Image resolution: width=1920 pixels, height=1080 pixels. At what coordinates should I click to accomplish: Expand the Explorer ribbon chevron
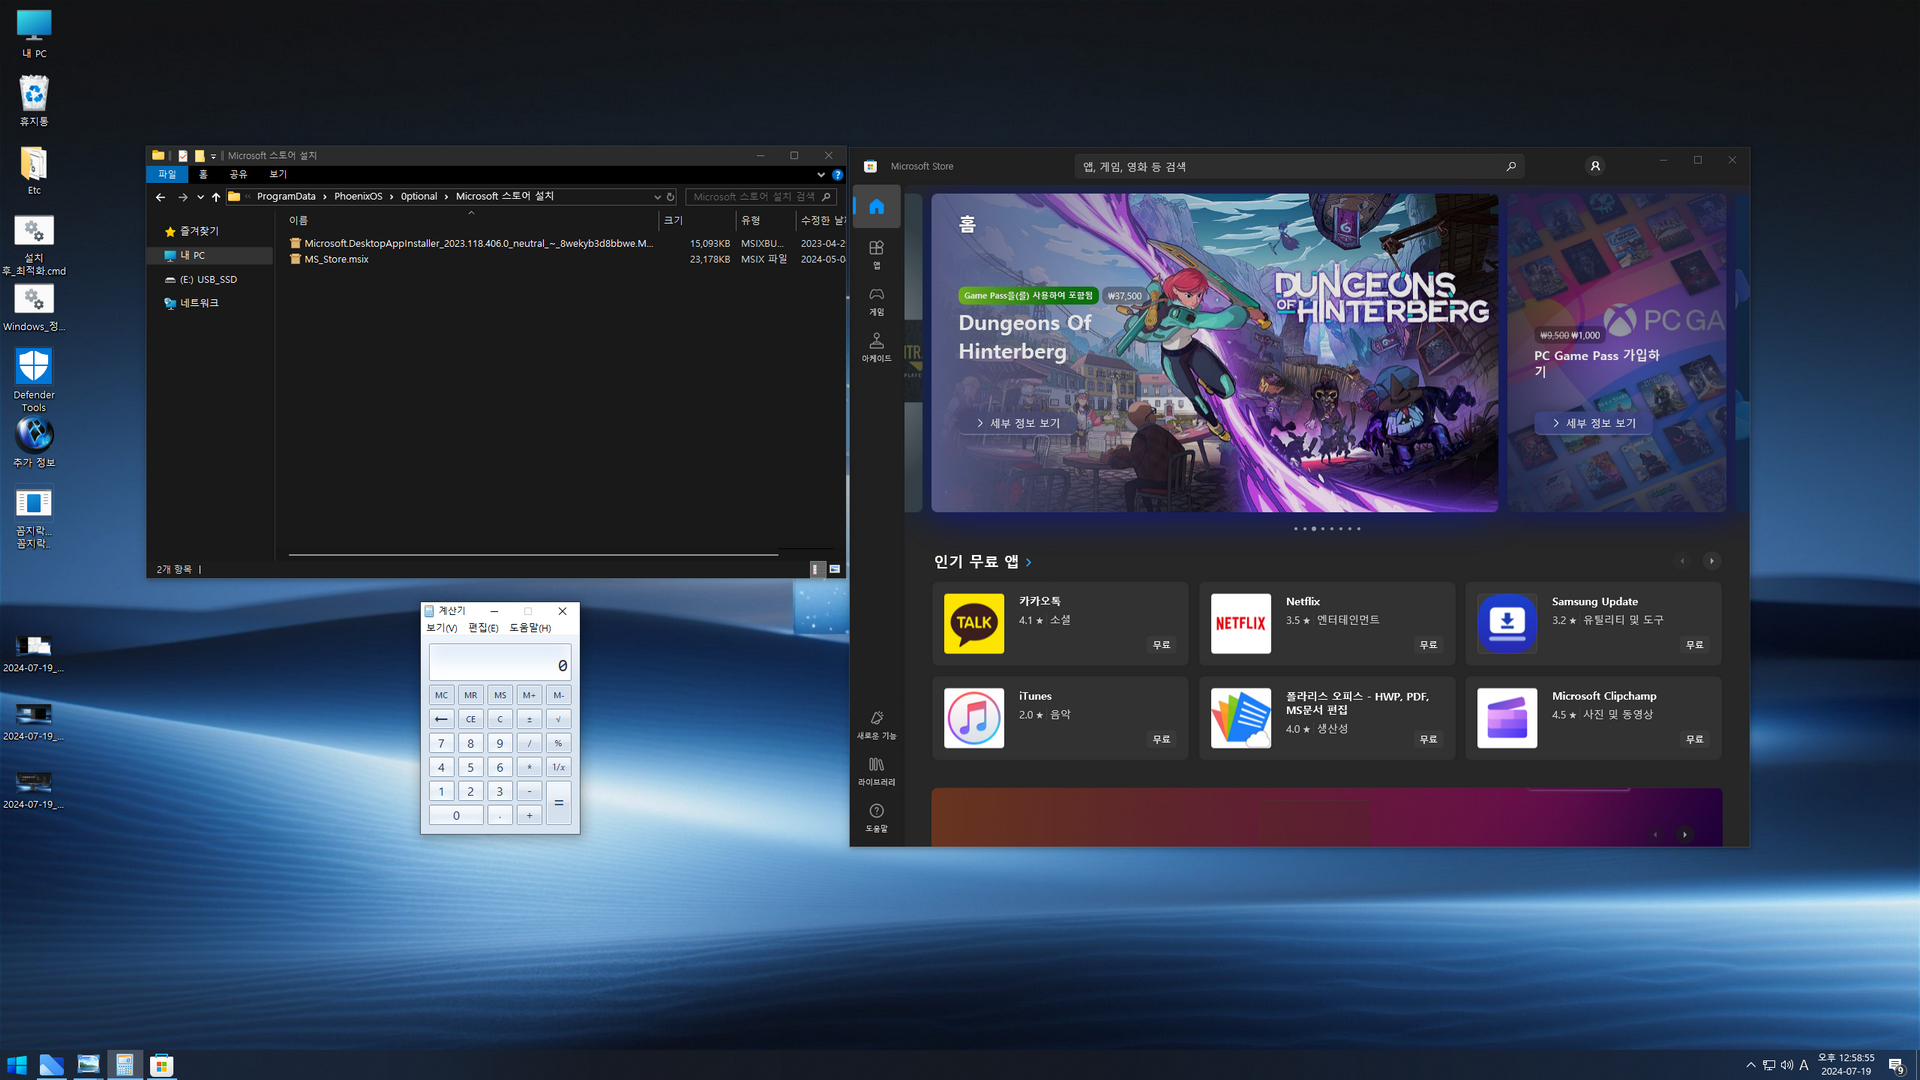(821, 175)
